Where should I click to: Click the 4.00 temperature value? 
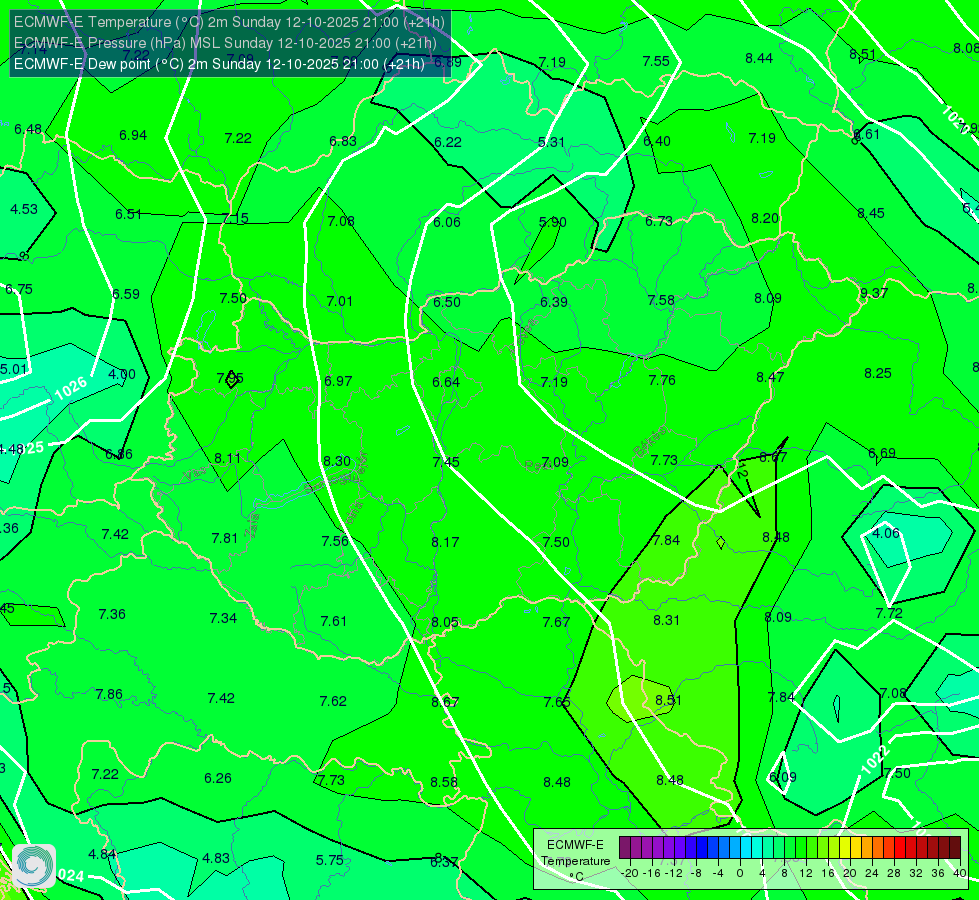pos(122,375)
